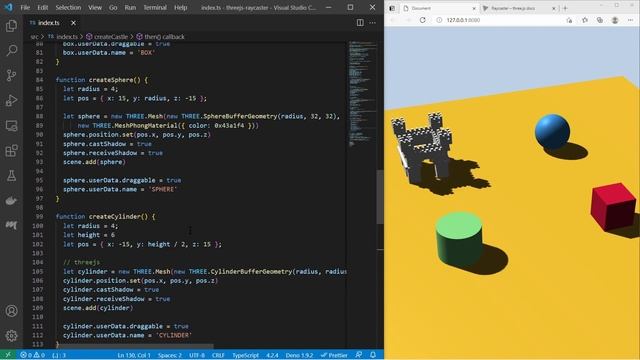The height and width of the screenshot is (360, 640).
Task: Open the Go menu
Action: coord(113,7)
